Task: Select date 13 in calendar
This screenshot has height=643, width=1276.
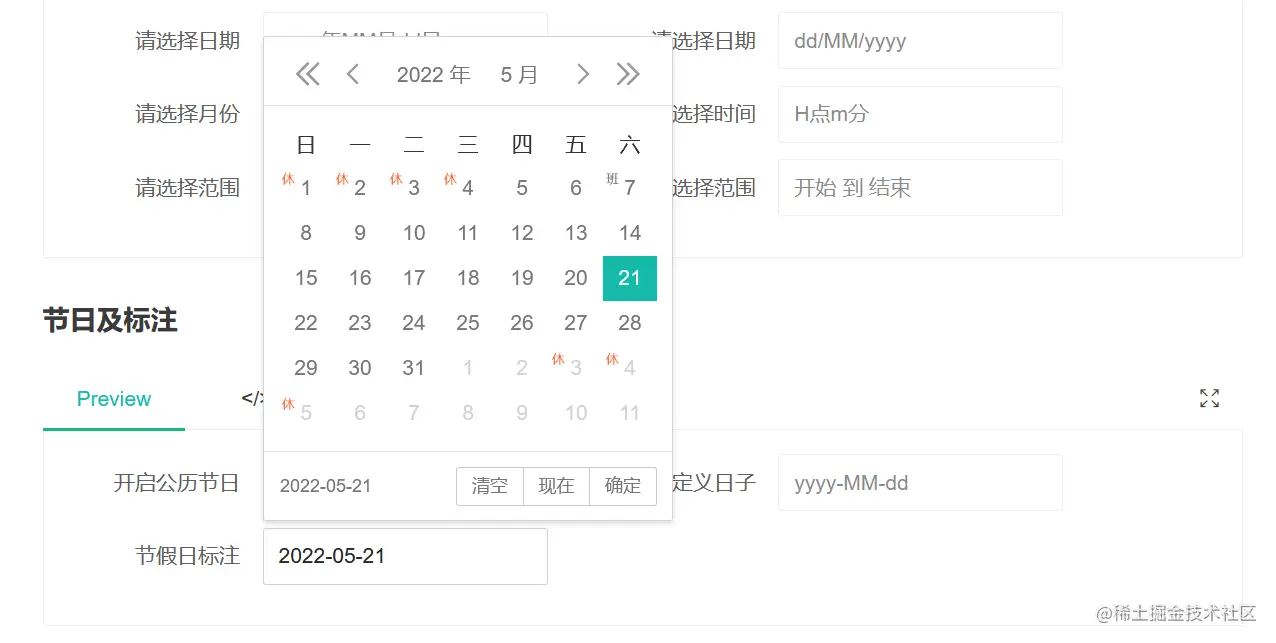Action: pyautogui.click(x=576, y=233)
